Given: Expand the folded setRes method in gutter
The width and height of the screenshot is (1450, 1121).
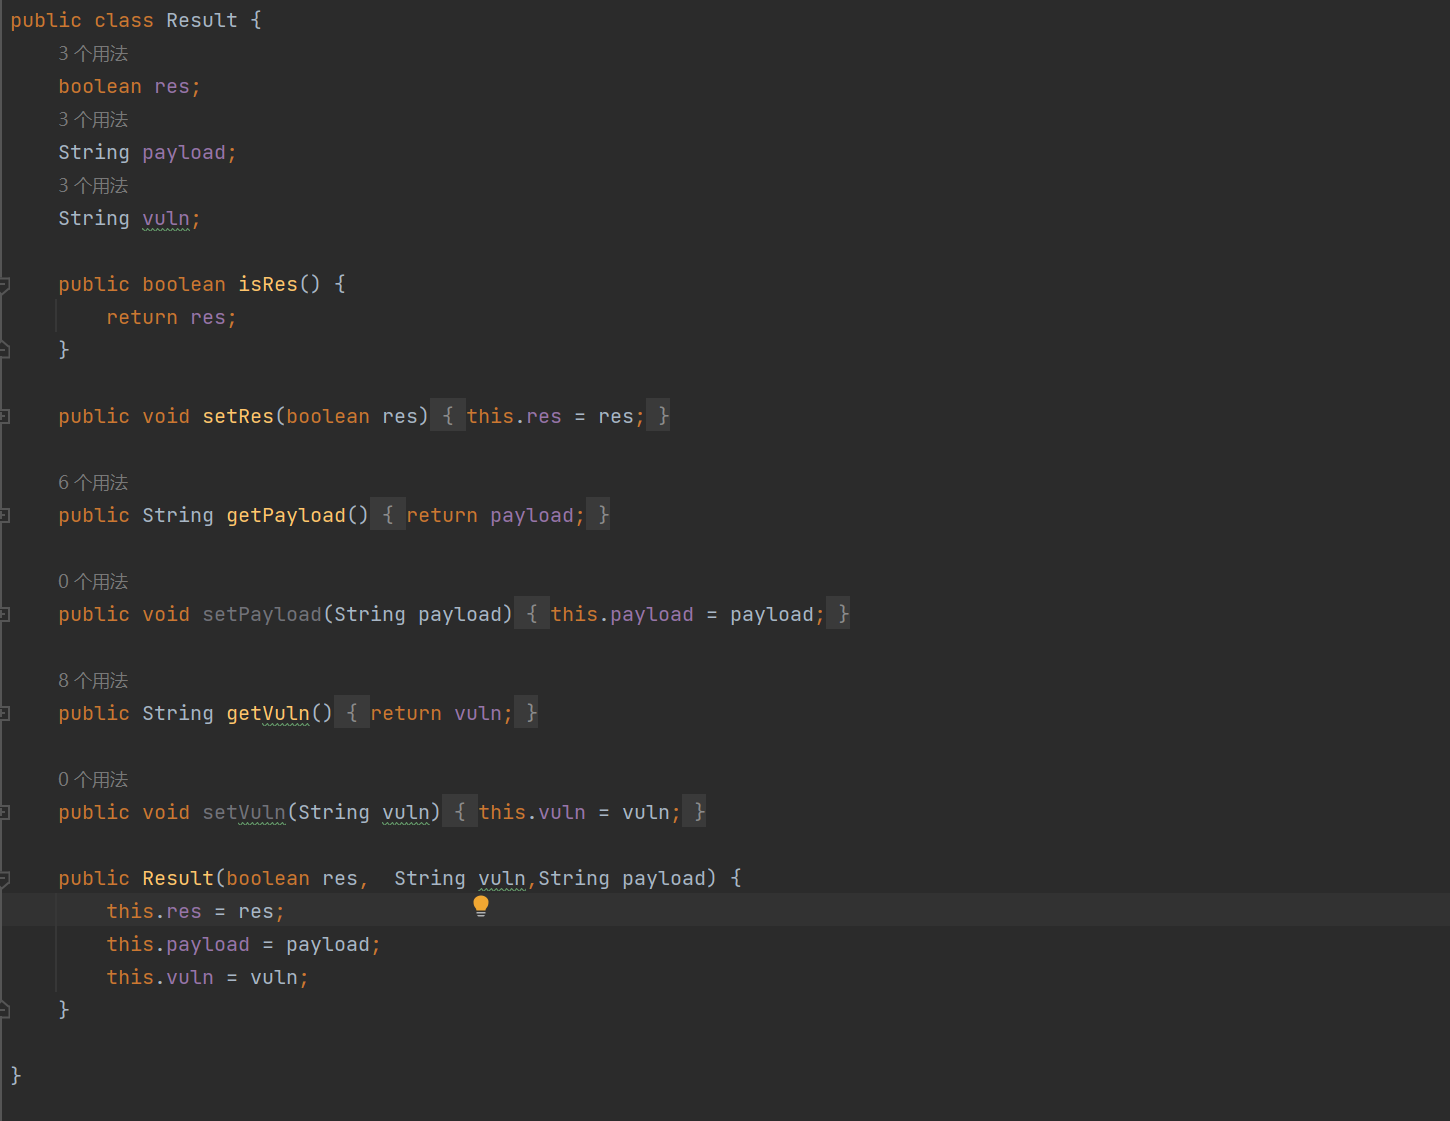Looking at the screenshot, I should 4,416.
